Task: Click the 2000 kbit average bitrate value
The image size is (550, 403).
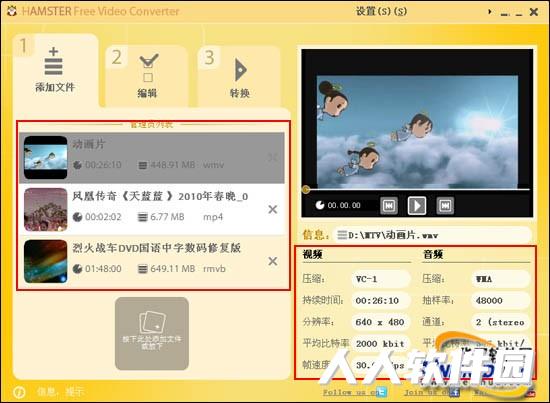Action: click(x=381, y=344)
